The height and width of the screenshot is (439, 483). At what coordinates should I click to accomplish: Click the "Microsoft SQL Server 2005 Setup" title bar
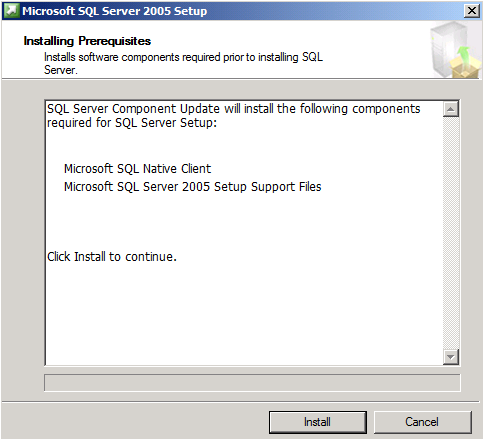(x=114, y=11)
